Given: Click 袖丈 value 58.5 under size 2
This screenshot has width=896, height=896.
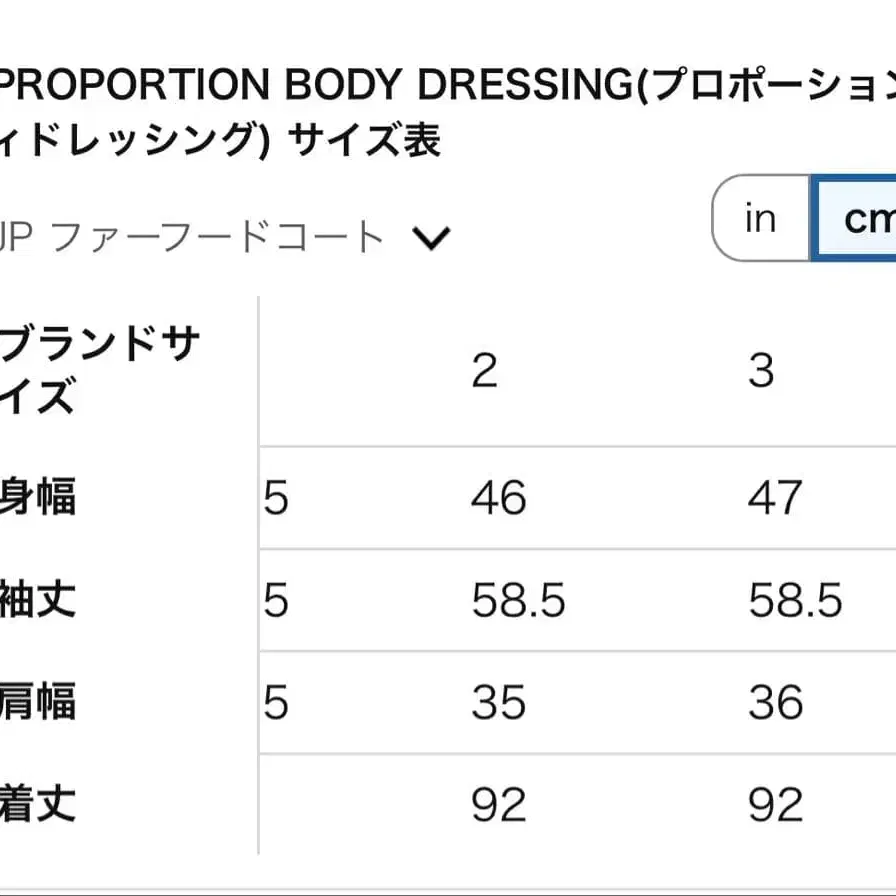Looking at the screenshot, I should tap(518, 600).
